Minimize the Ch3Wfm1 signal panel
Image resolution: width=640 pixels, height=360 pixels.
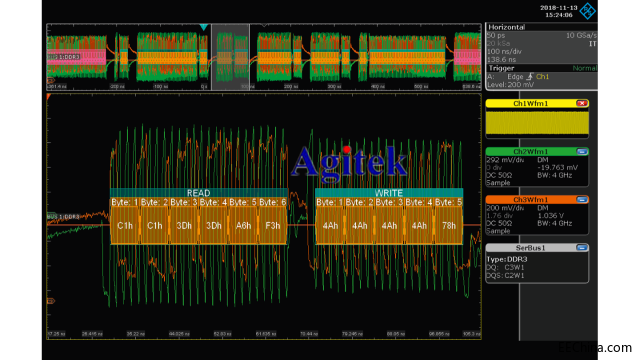tap(582, 200)
